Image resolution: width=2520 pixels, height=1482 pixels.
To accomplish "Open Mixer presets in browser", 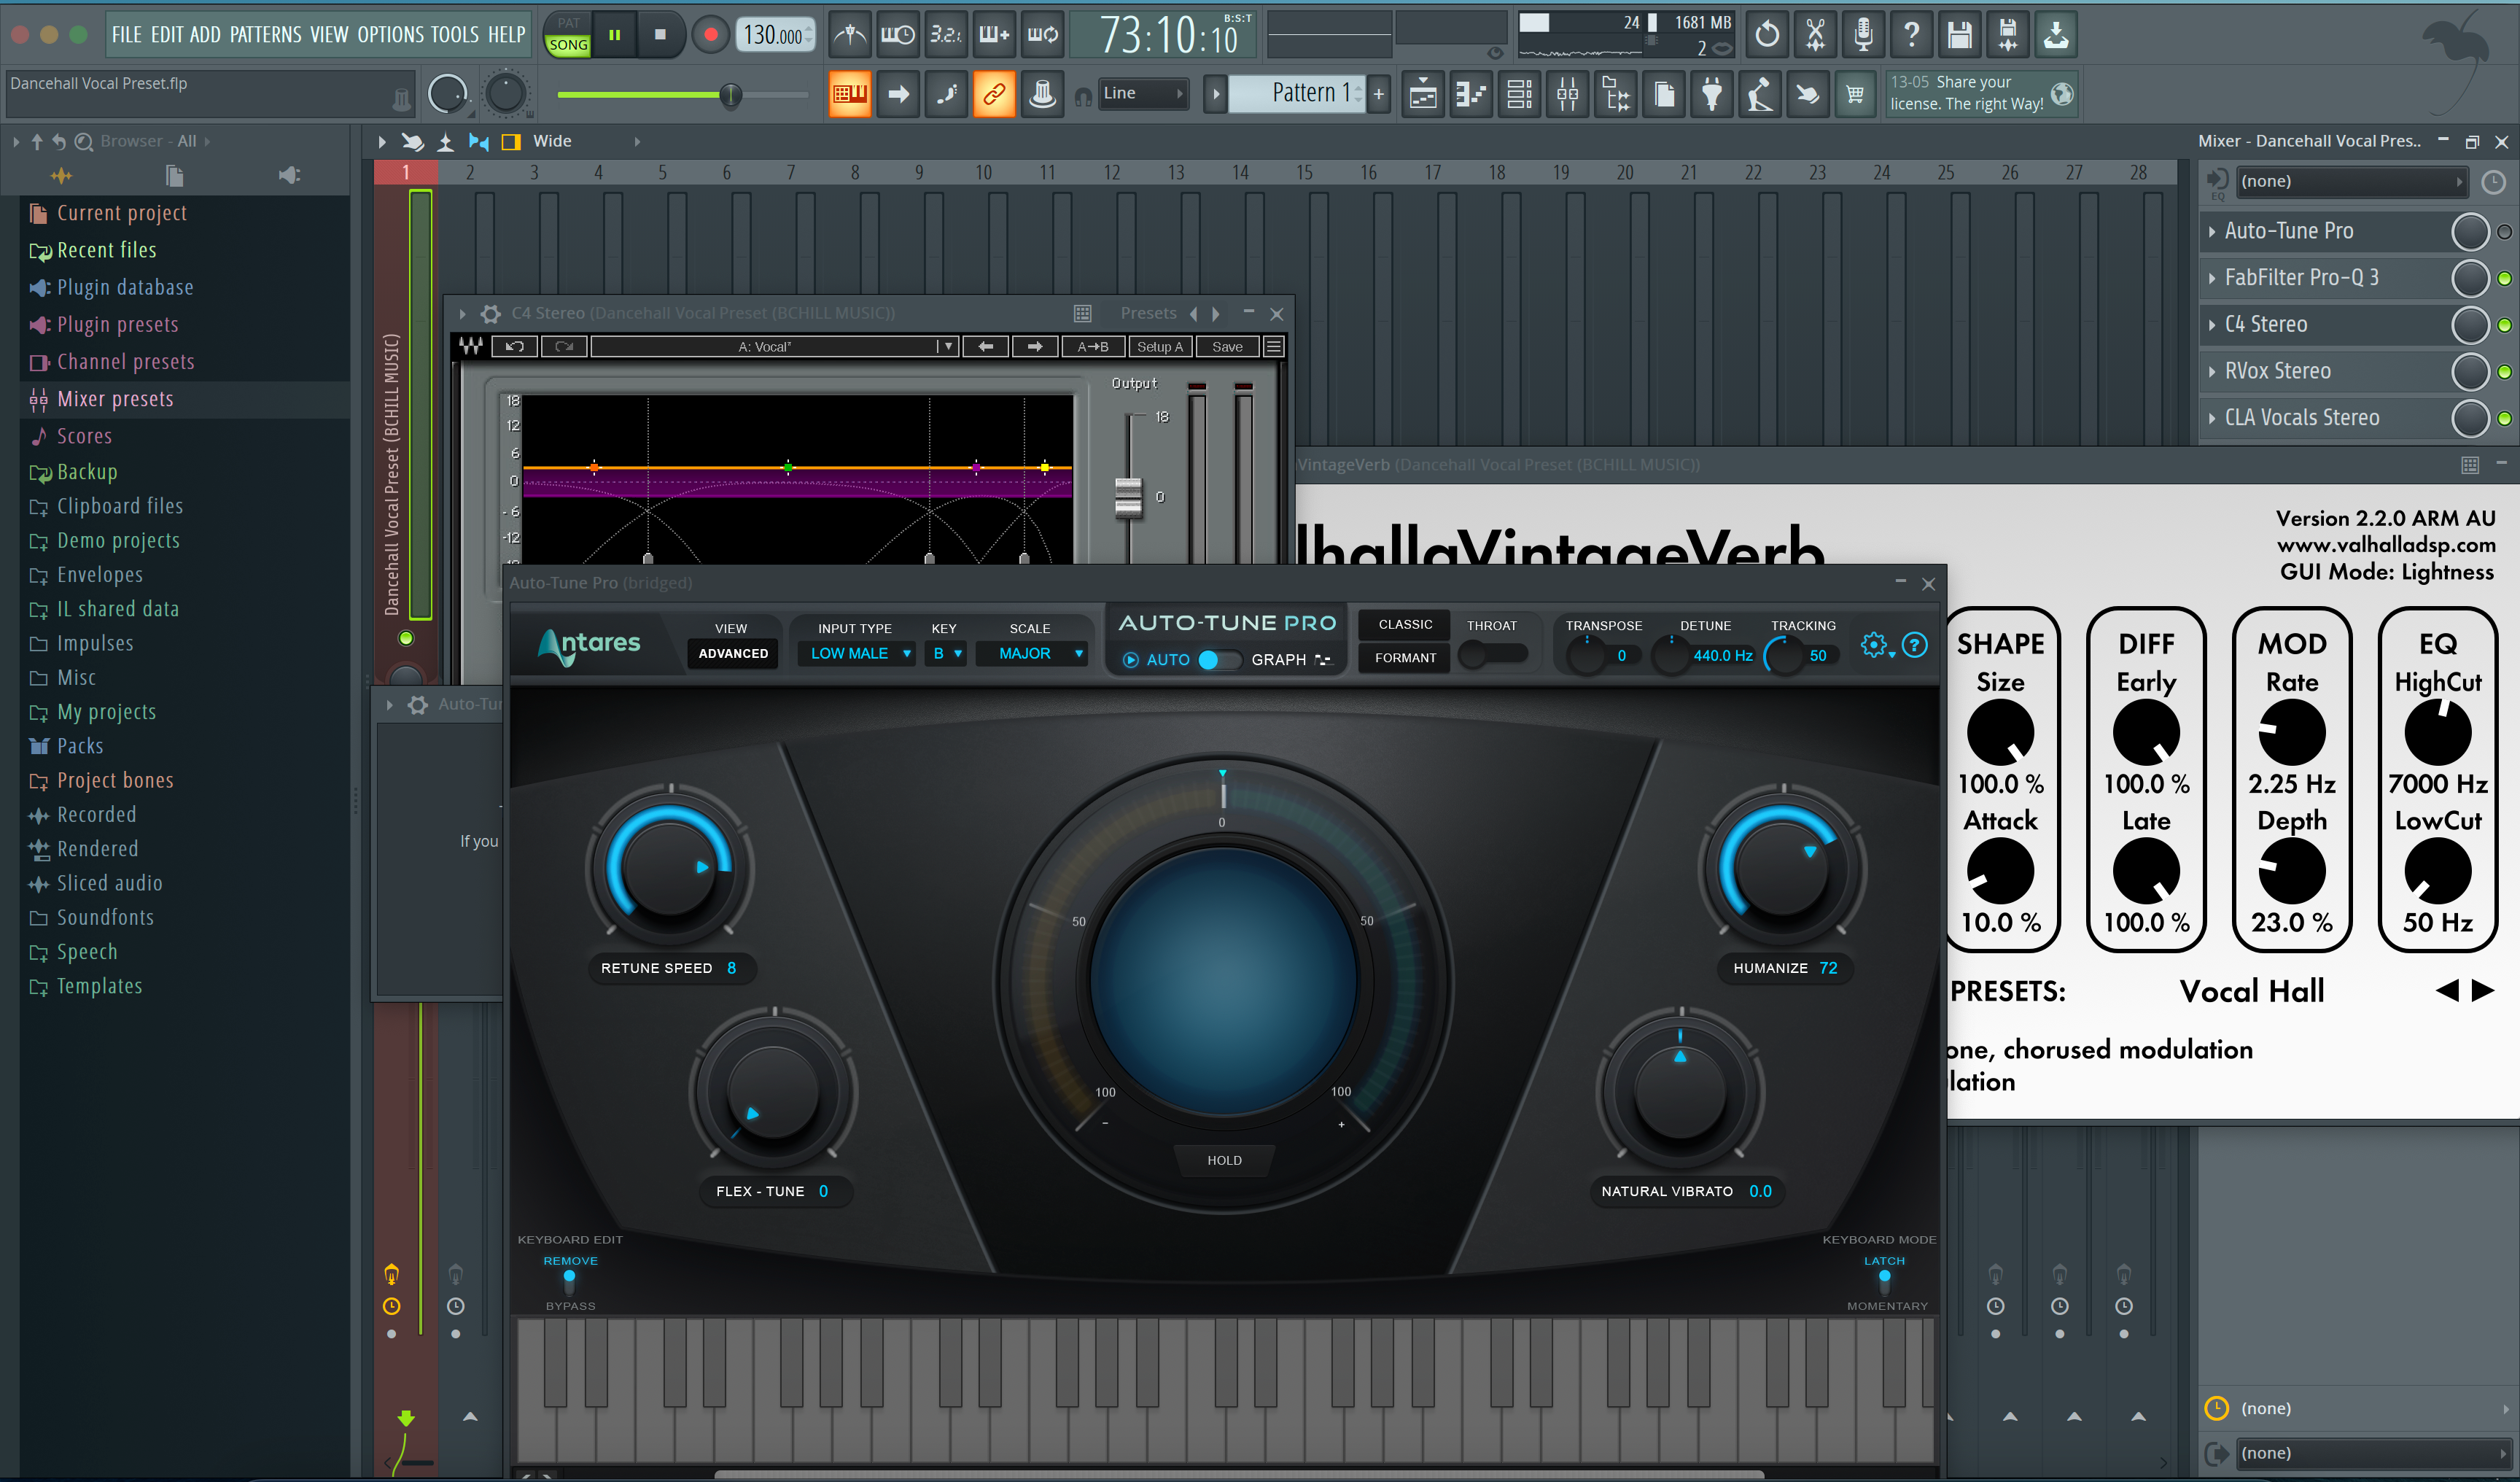I will (x=115, y=399).
